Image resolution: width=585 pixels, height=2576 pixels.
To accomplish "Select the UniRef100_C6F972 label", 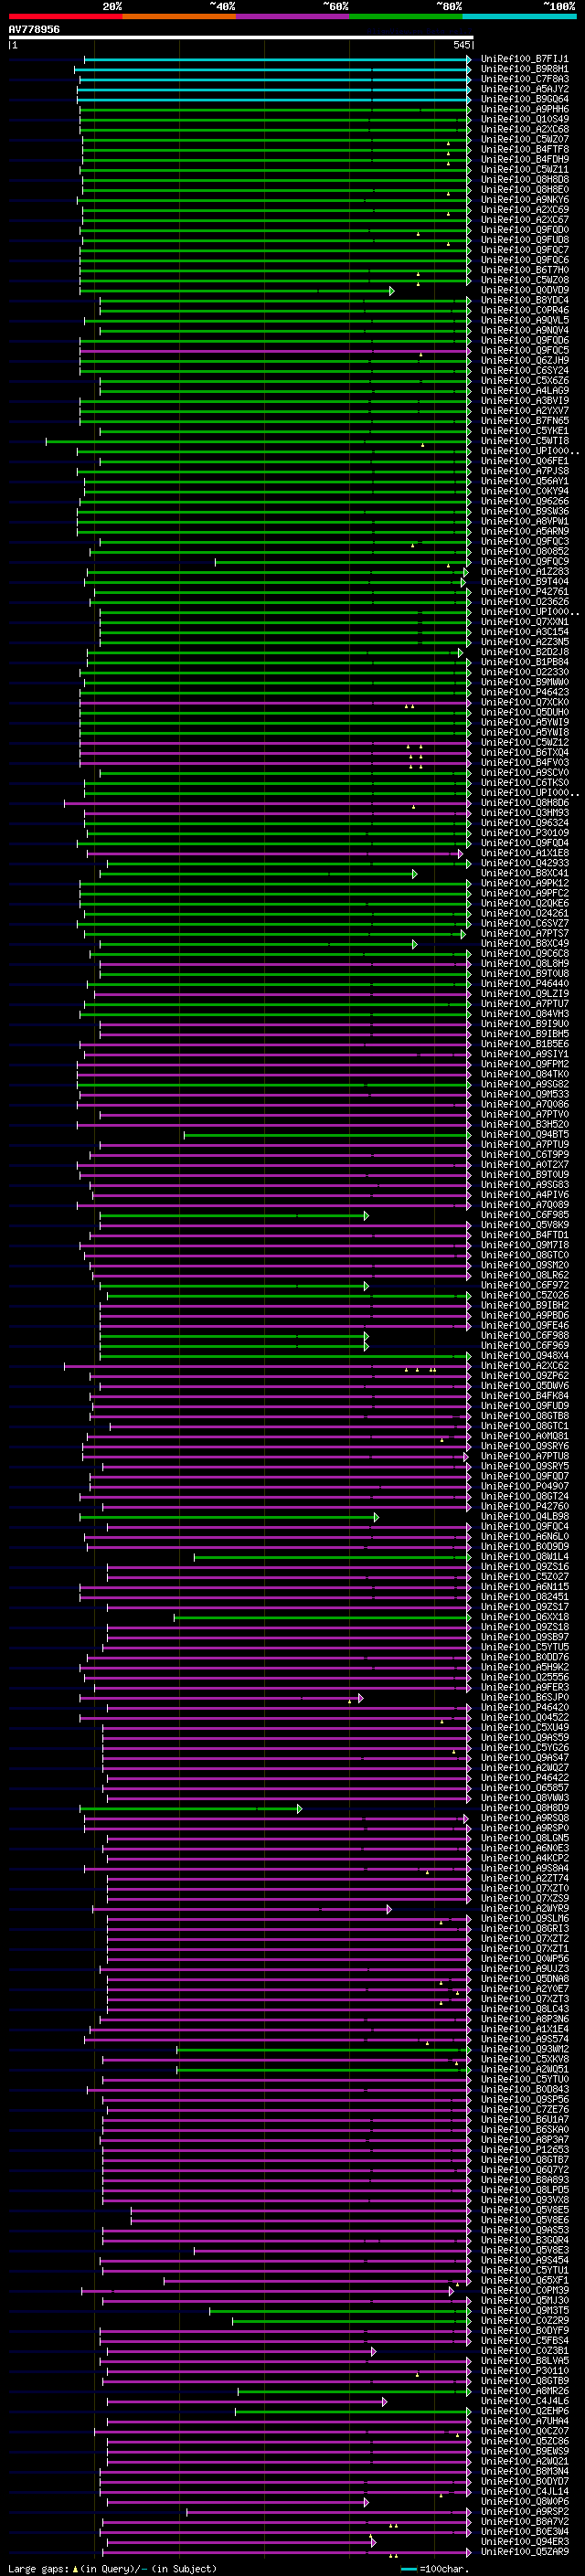I will 524,1285.
